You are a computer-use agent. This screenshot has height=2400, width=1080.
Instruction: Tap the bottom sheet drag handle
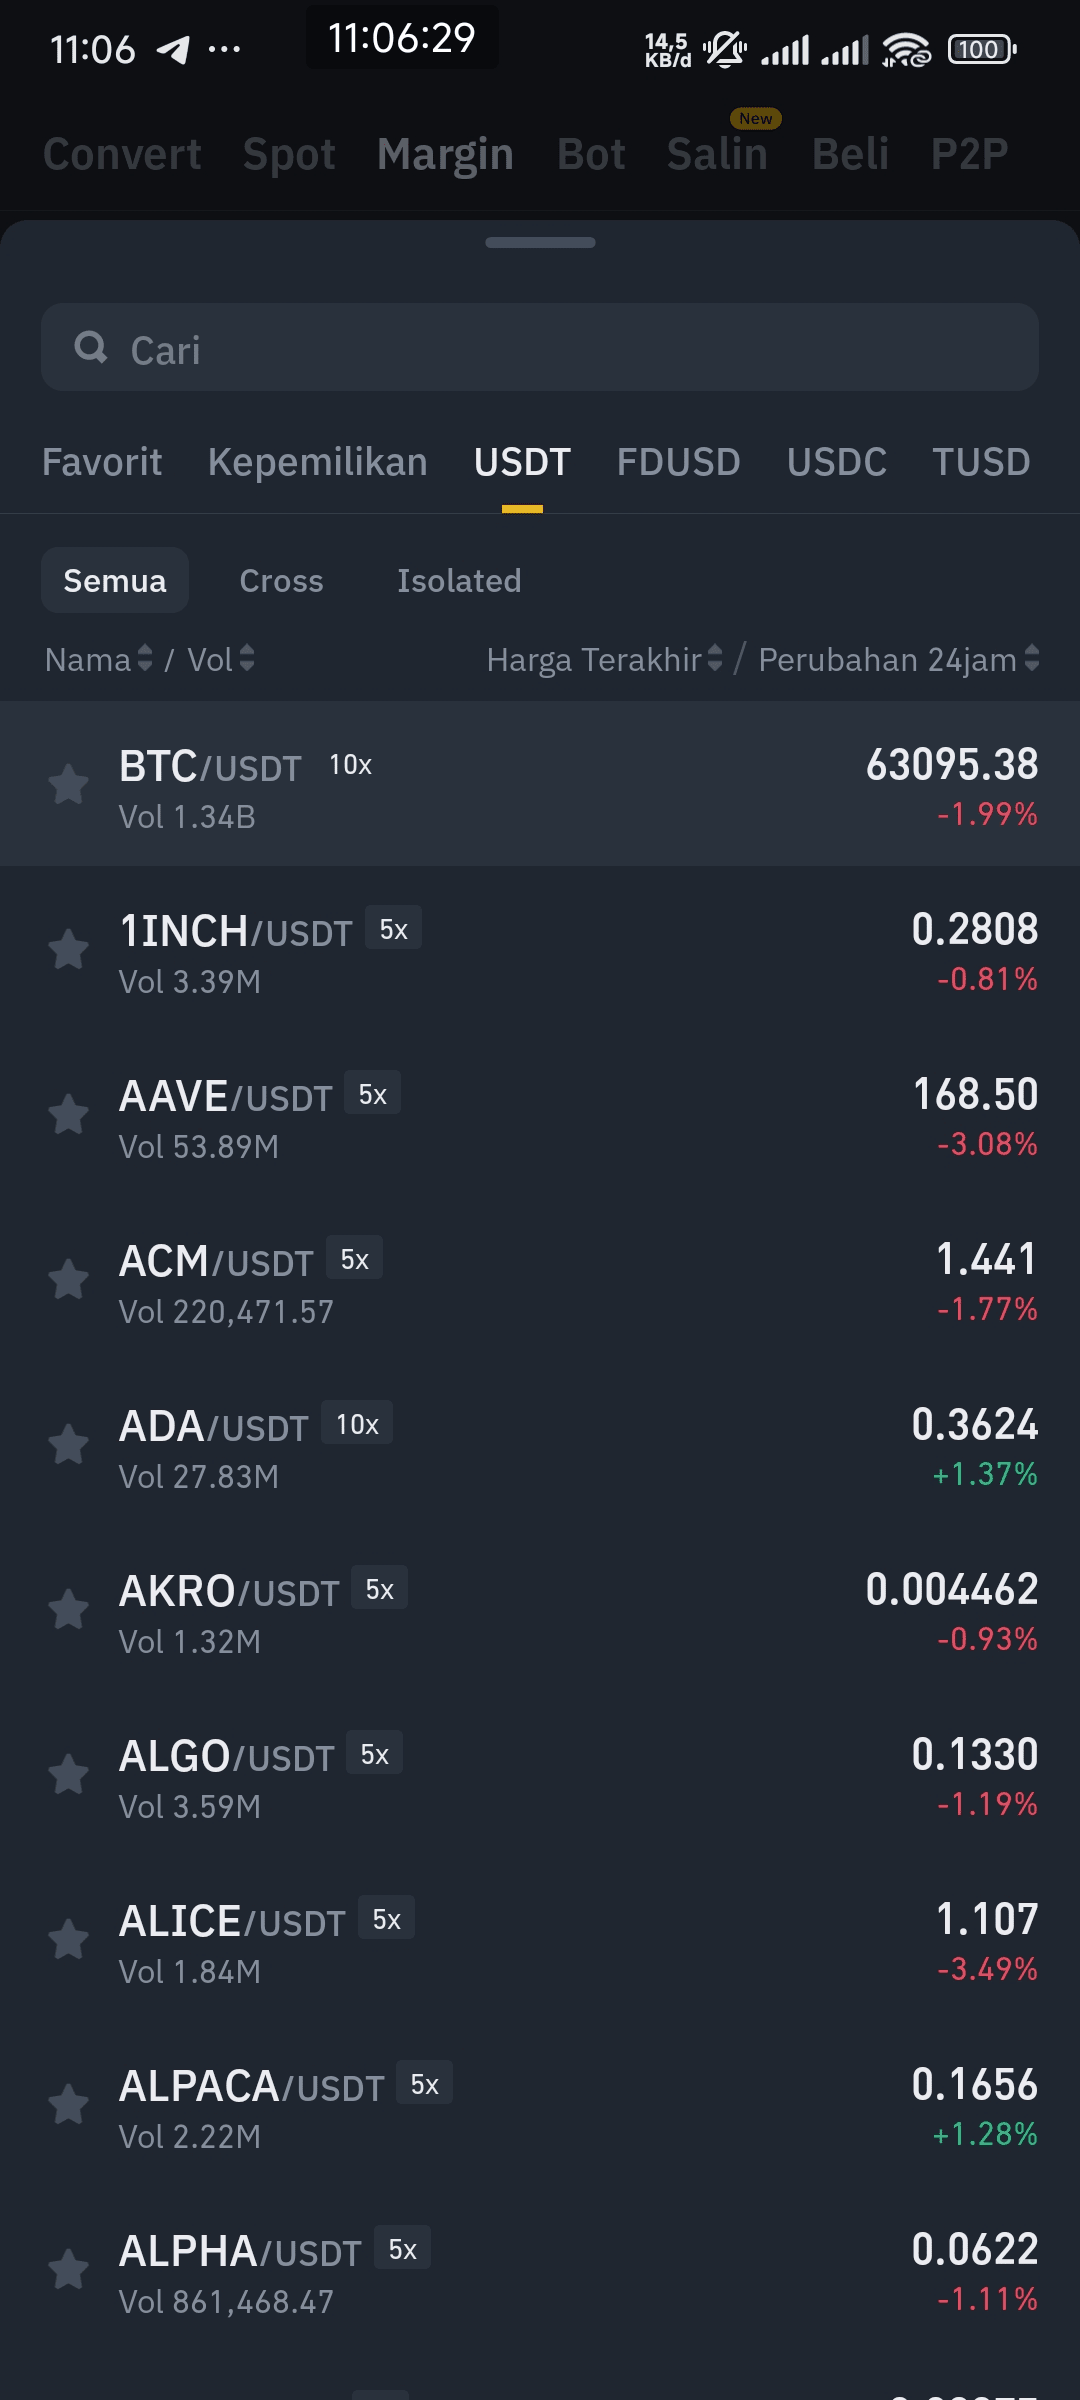[540, 242]
